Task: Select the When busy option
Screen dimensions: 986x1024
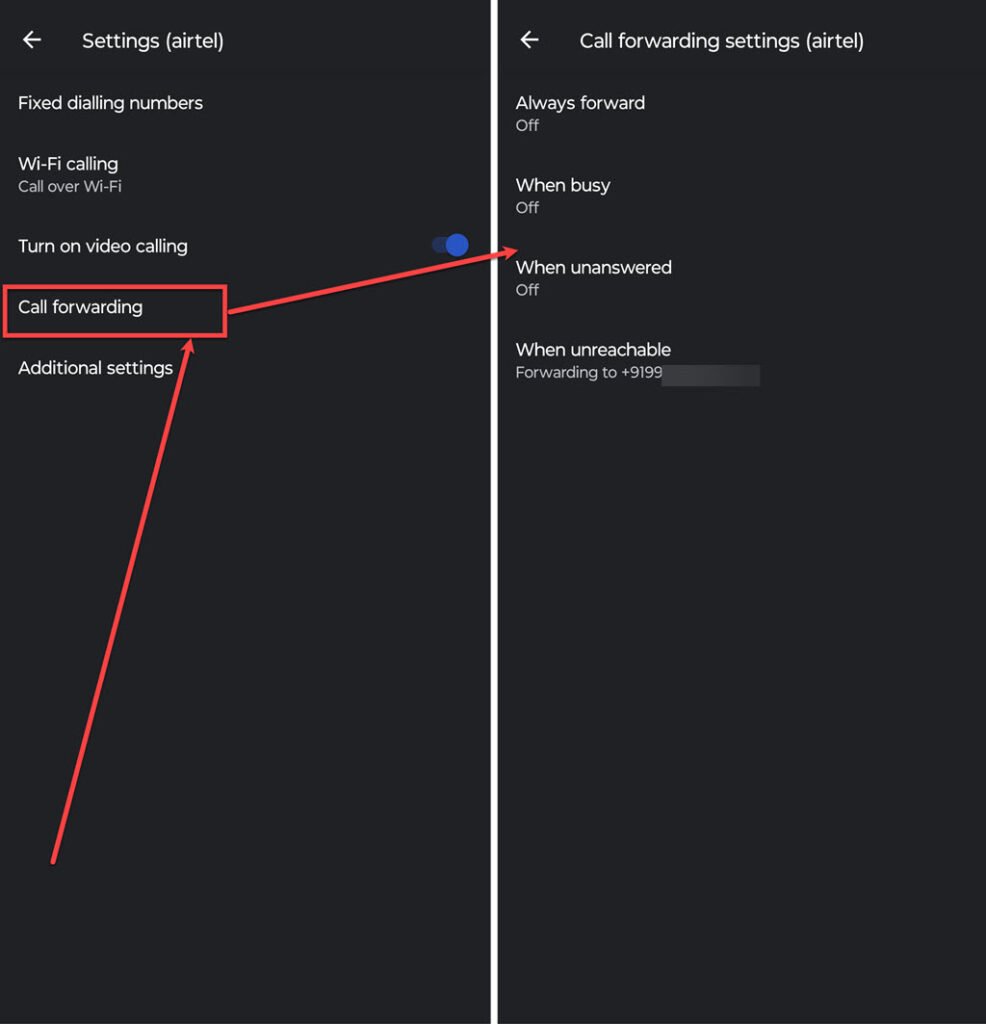Action: click(x=562, y=185)
